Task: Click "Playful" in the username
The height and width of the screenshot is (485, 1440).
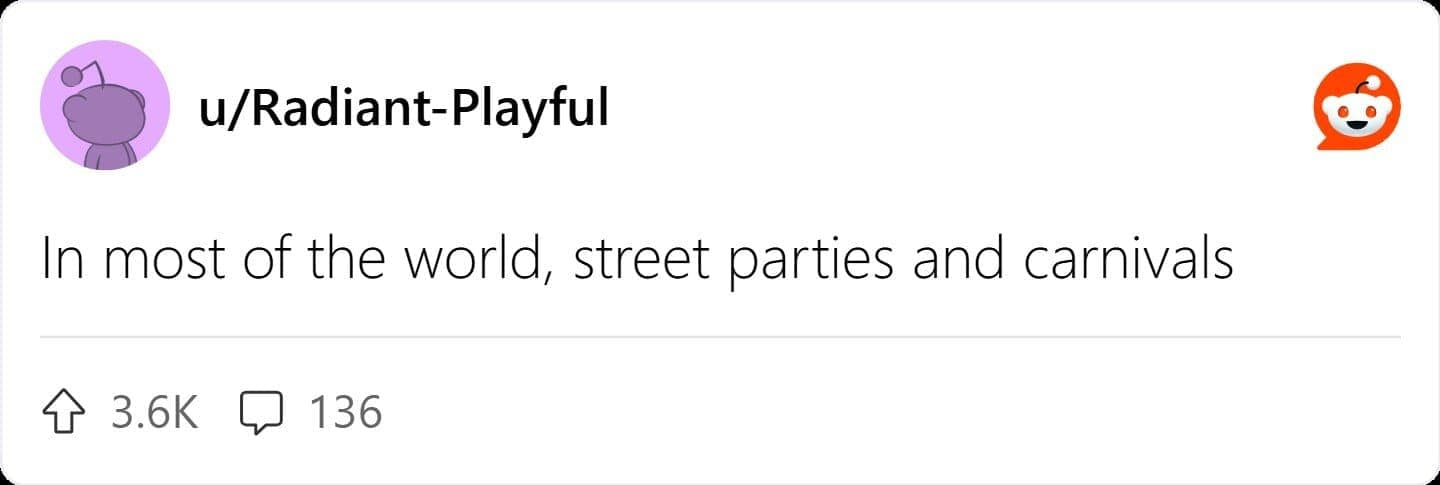Action: (x=529, y=106)
